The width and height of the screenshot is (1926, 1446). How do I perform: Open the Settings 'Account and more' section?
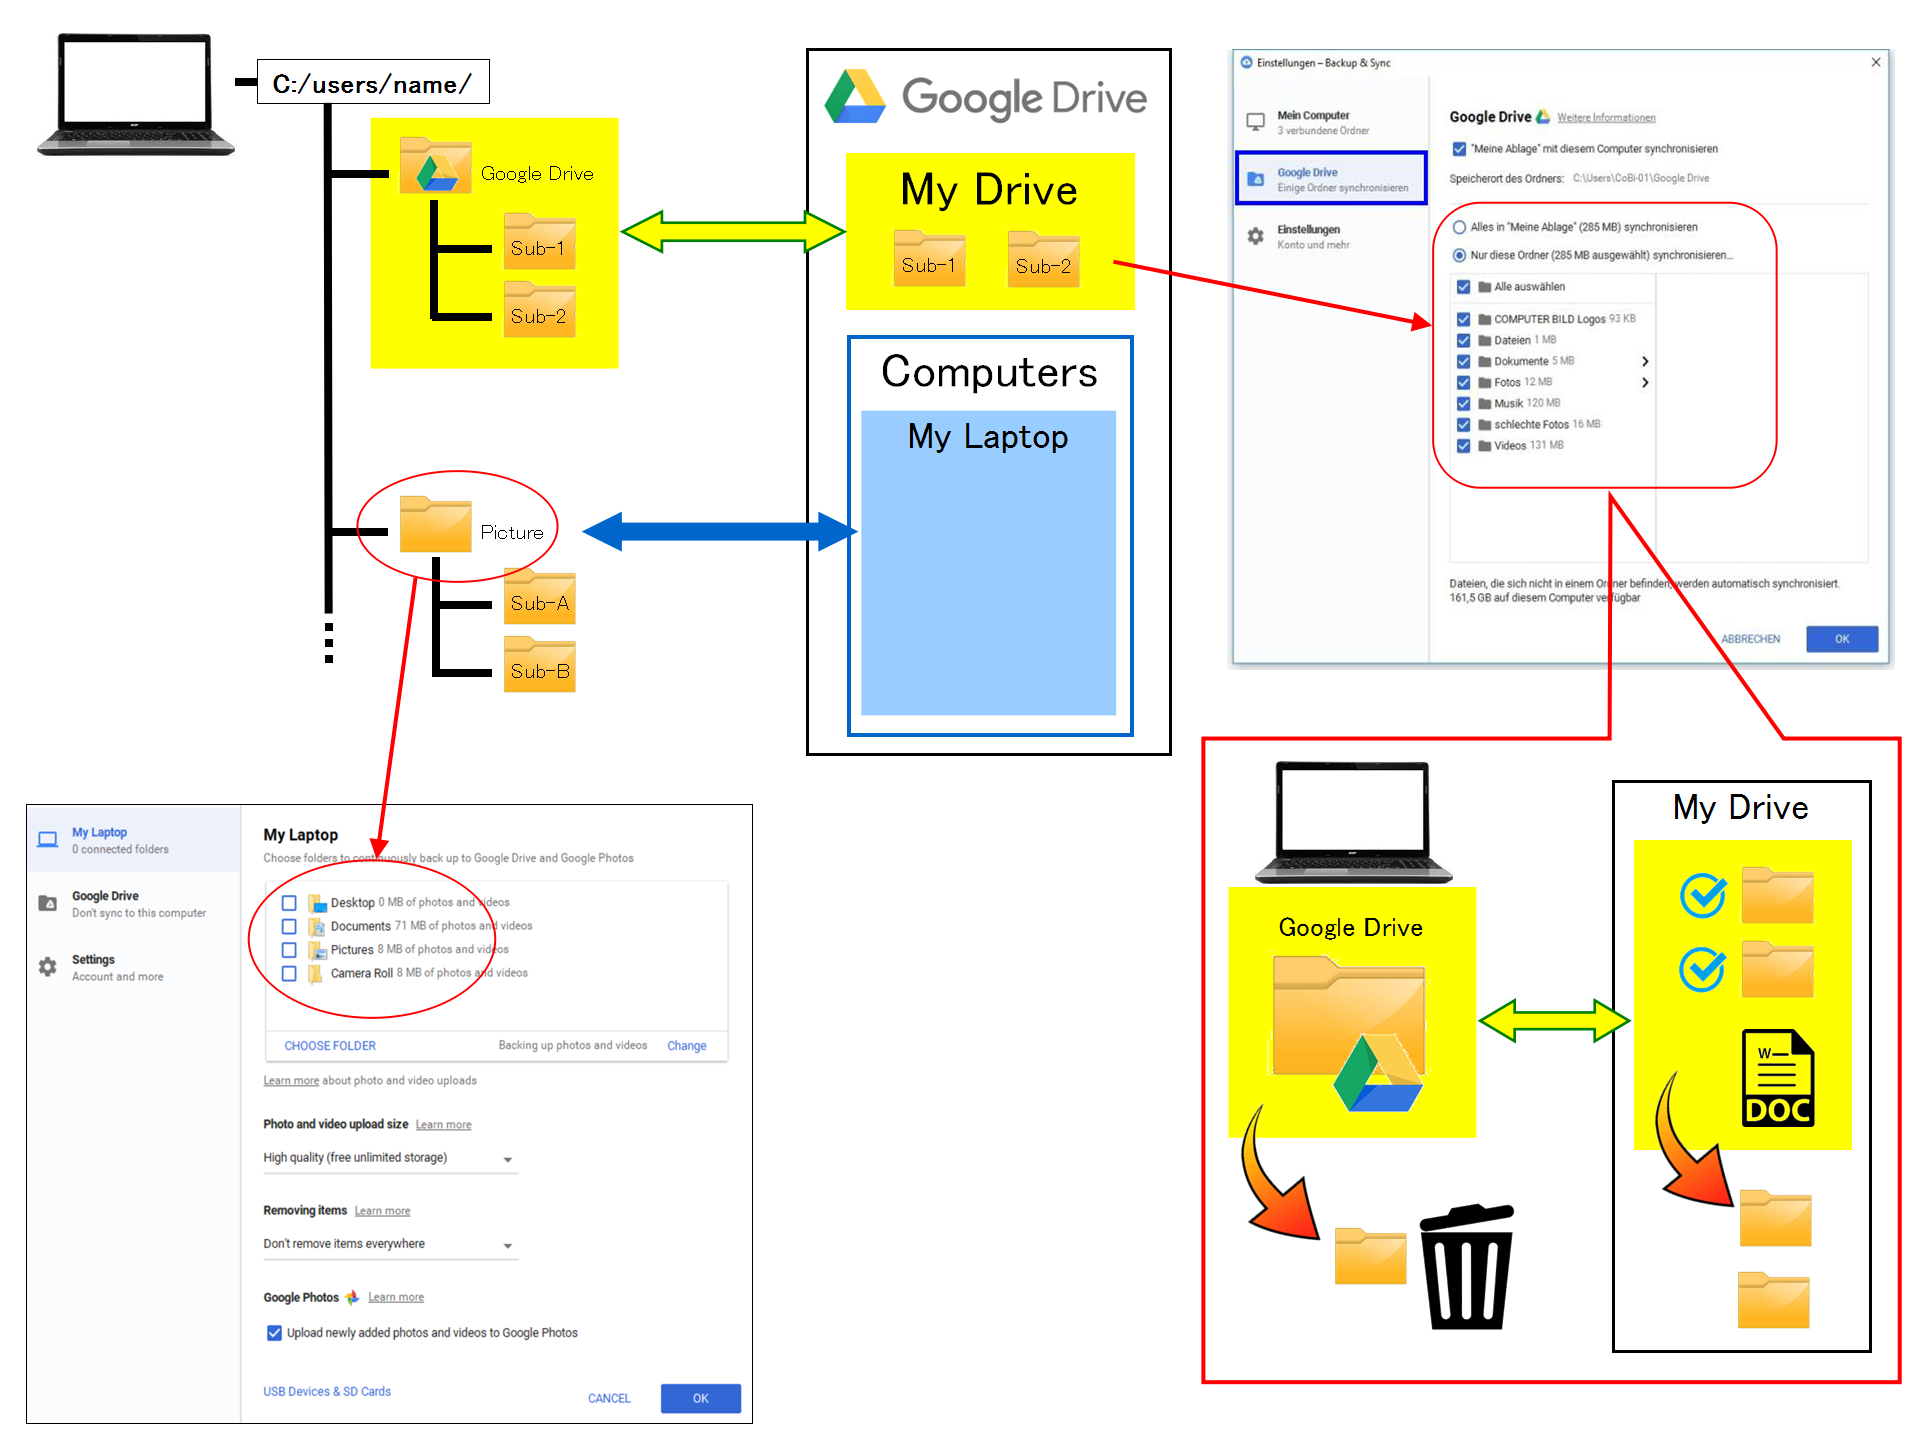pyautogui.click(x=134, y=967)
